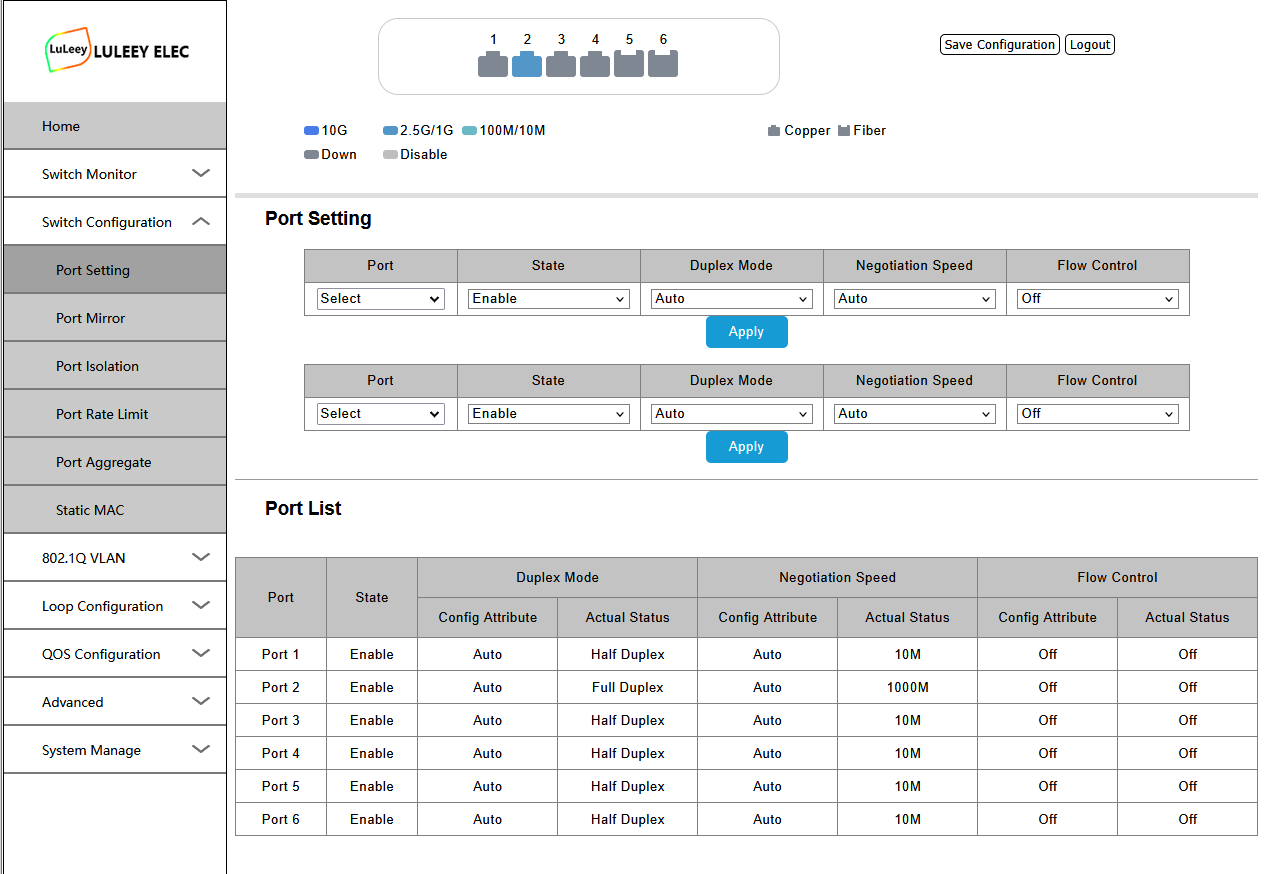Click 'Half Duplex' cell in Port 4 row
1264x874 pixels.
[628, 753]
